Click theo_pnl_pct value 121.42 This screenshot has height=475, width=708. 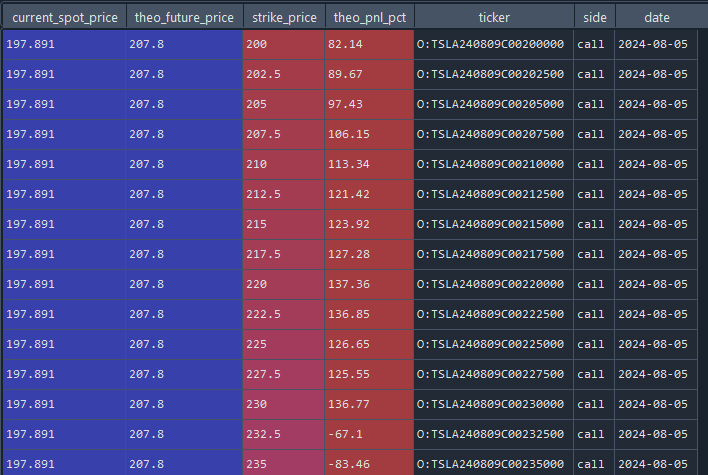[369, 194]
